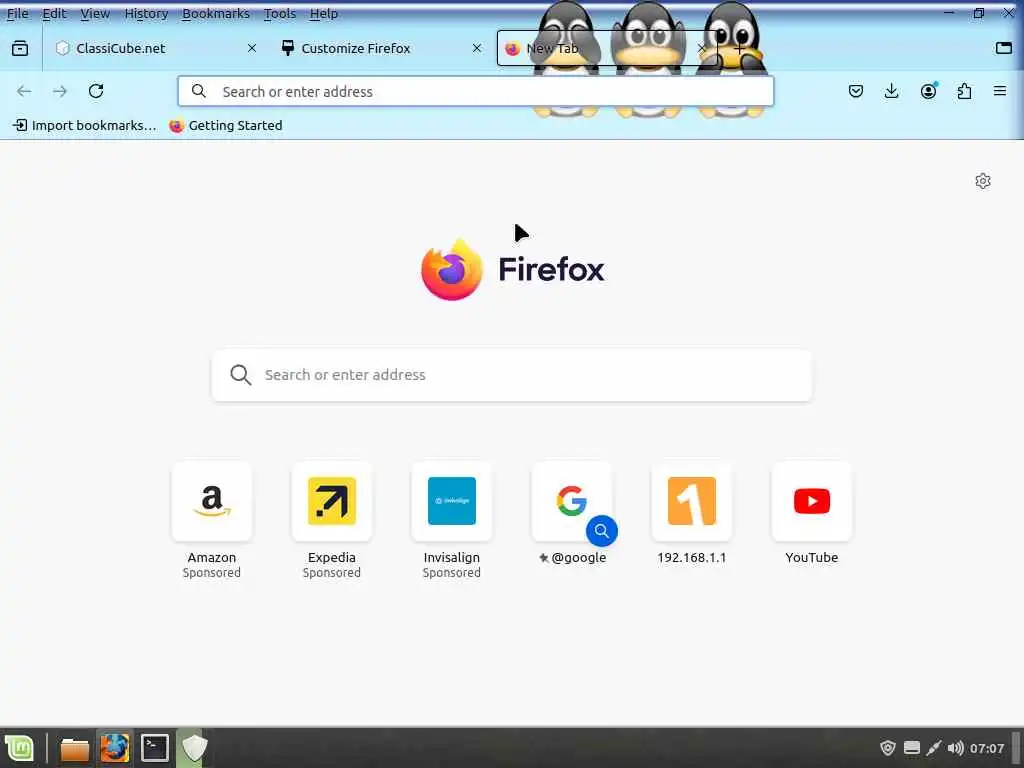Click the sidebar icon at the tab bar's right end
This screenshot has height=768, width=1024.
pos(1004,48)
